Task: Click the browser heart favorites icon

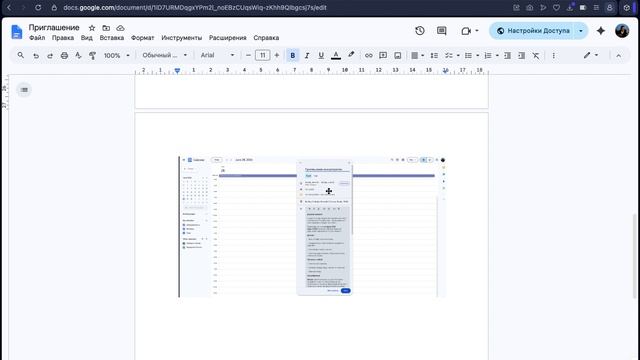Action: click(556, 7)
